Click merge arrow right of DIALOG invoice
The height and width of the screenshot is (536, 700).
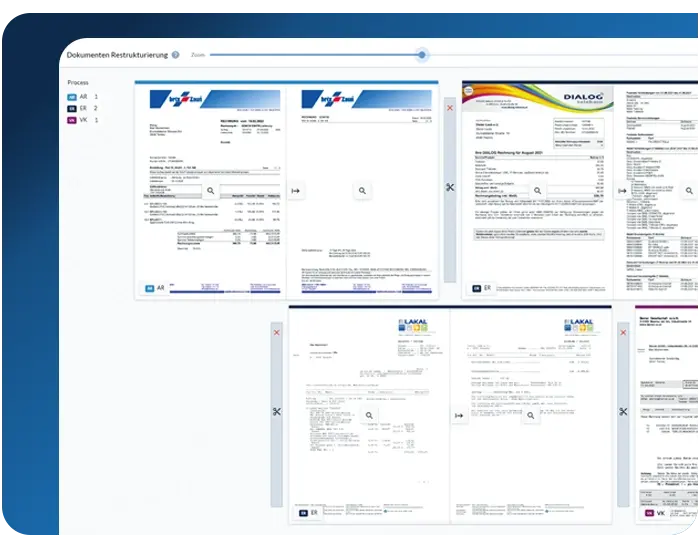point(622,191)
